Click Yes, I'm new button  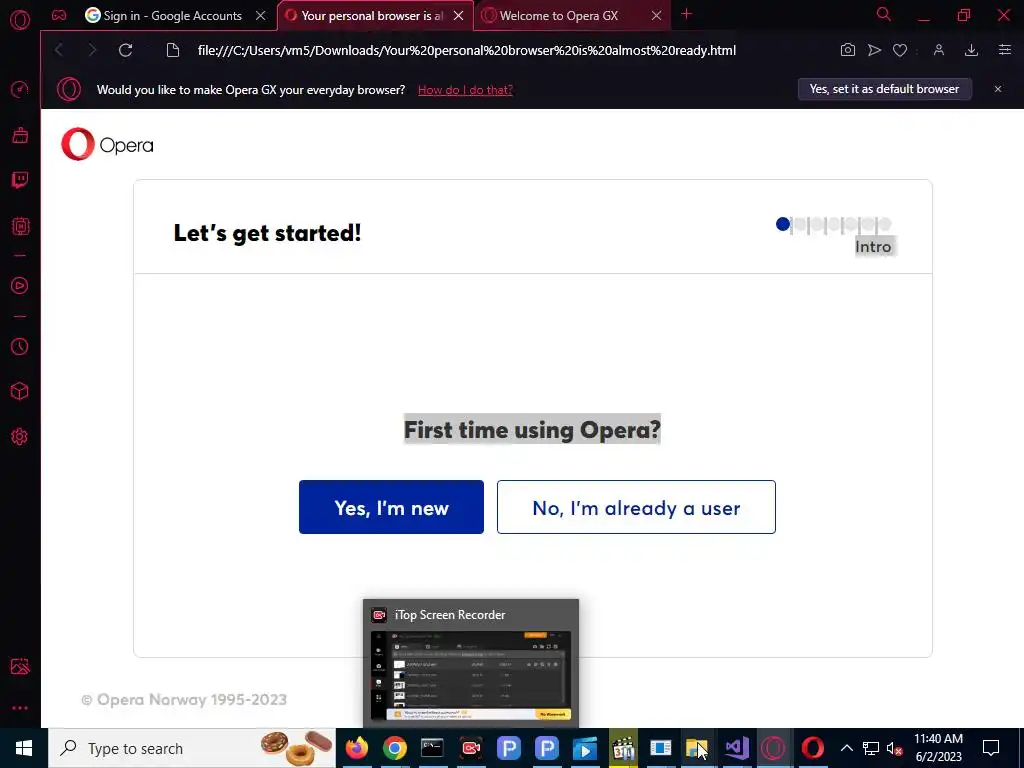[391, 507]
